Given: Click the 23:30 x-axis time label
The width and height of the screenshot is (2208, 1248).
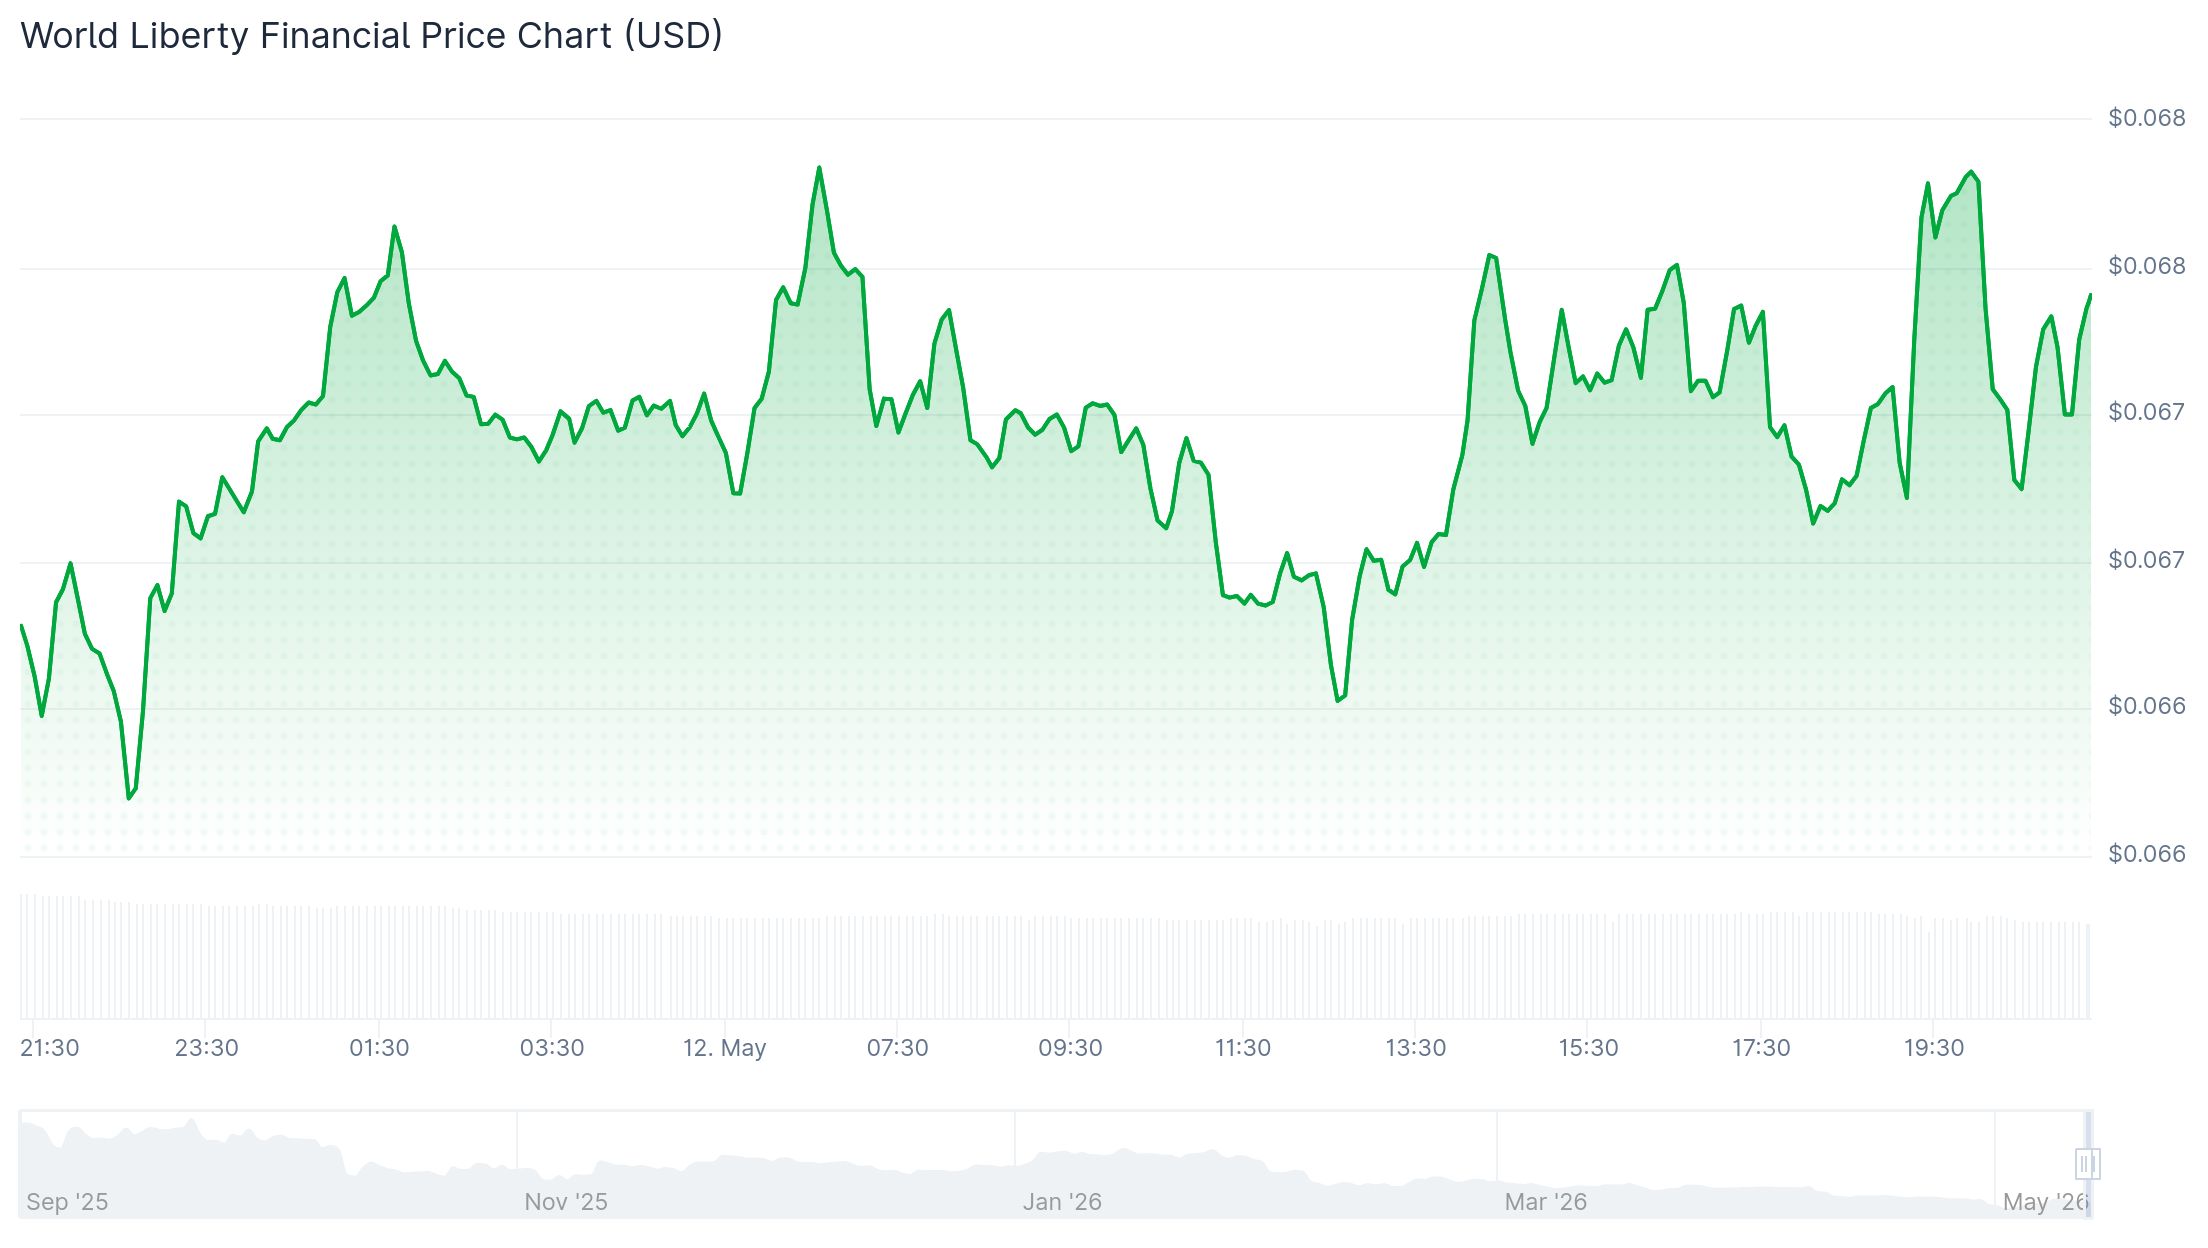Looking at the screenshot, I should tap(206, 1048).
